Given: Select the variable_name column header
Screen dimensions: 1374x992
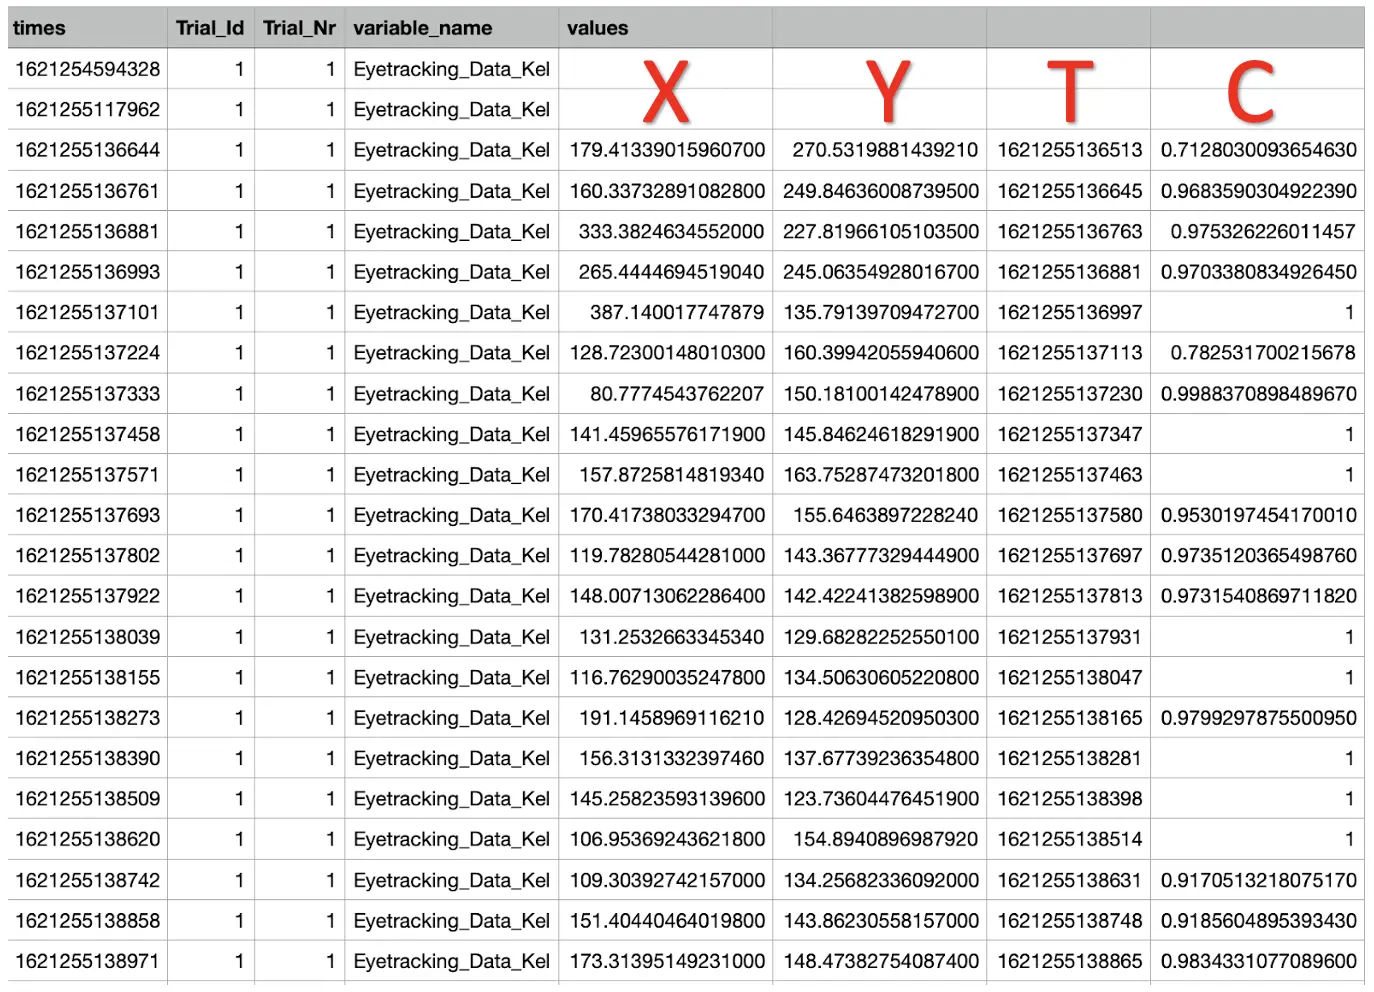Looking at the screenshot, I should pos(451,28).
